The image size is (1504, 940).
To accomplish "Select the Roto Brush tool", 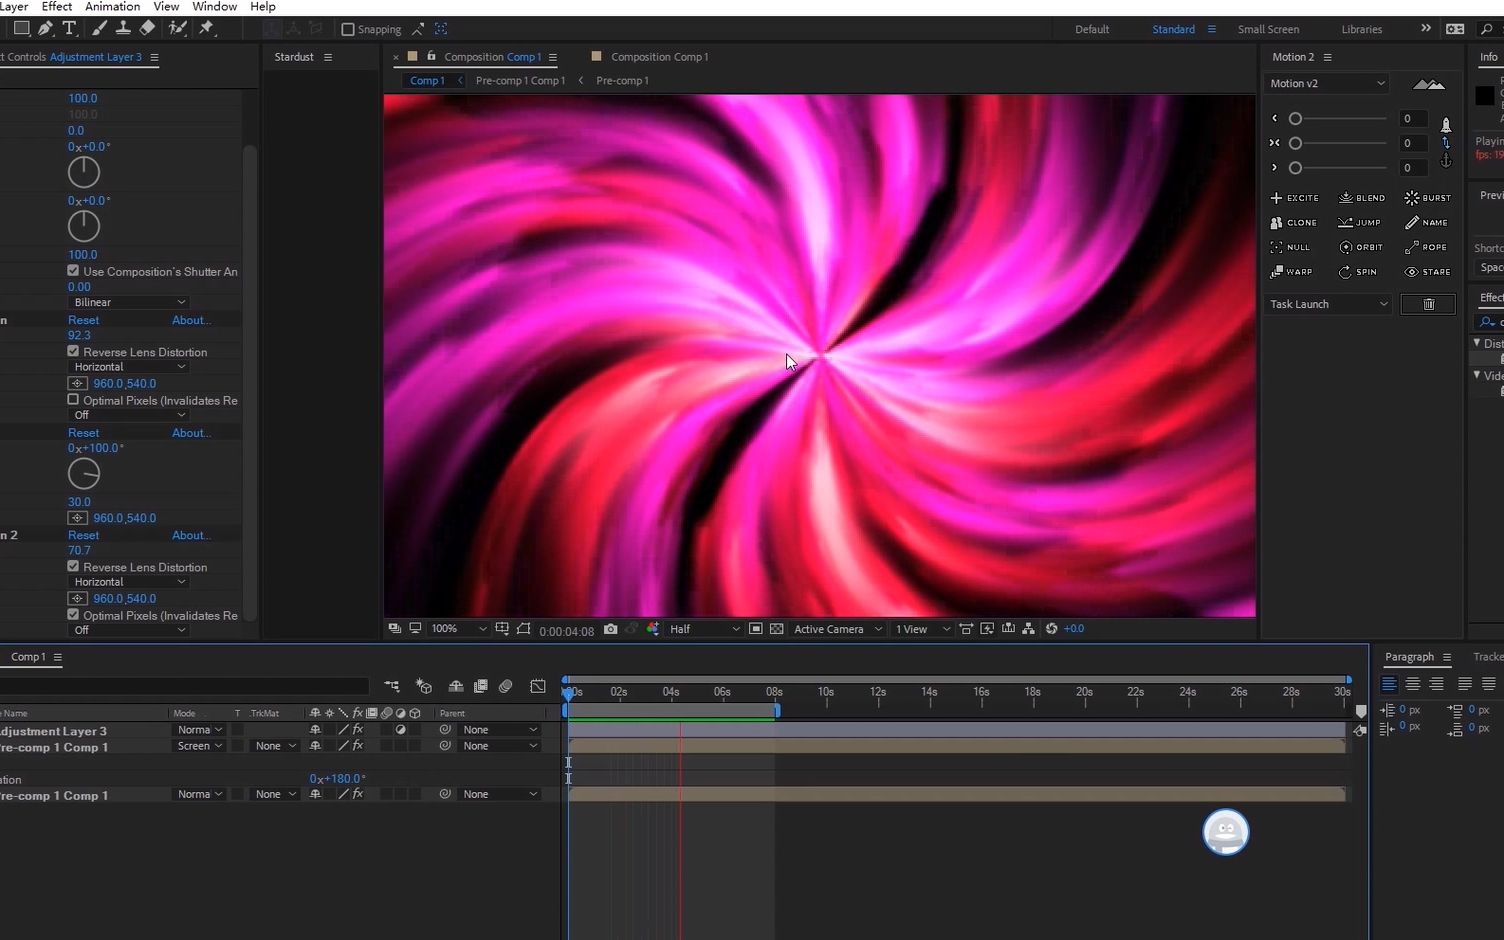I will coord(178,28).
